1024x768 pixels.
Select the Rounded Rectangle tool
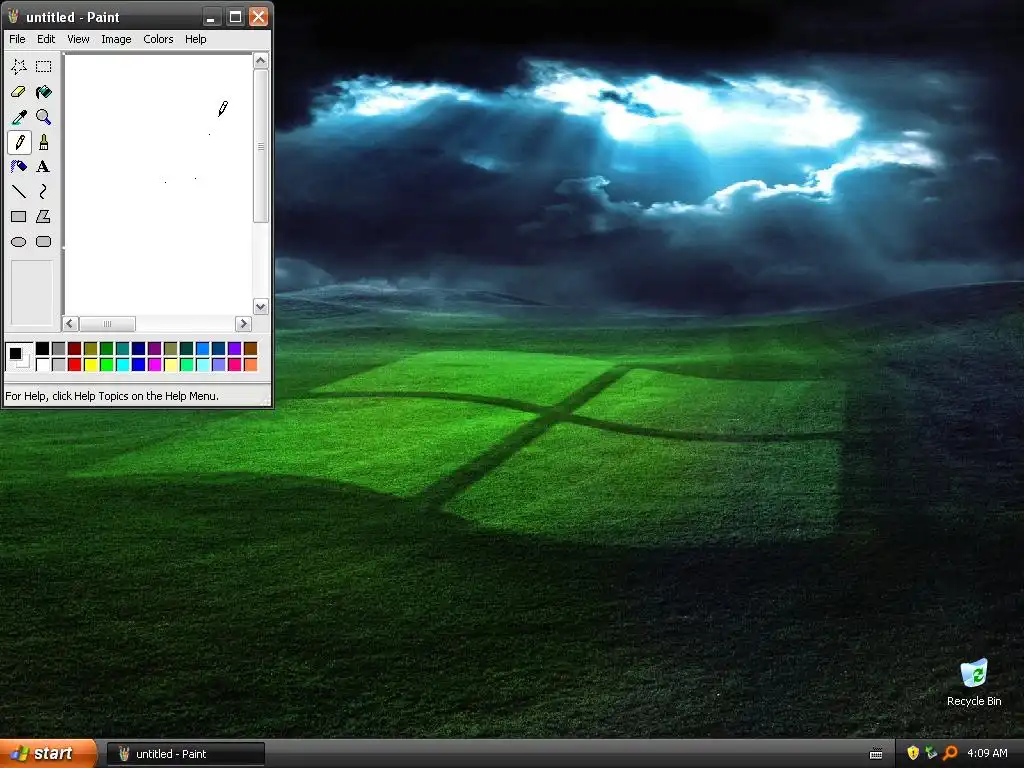pos(44,242)
